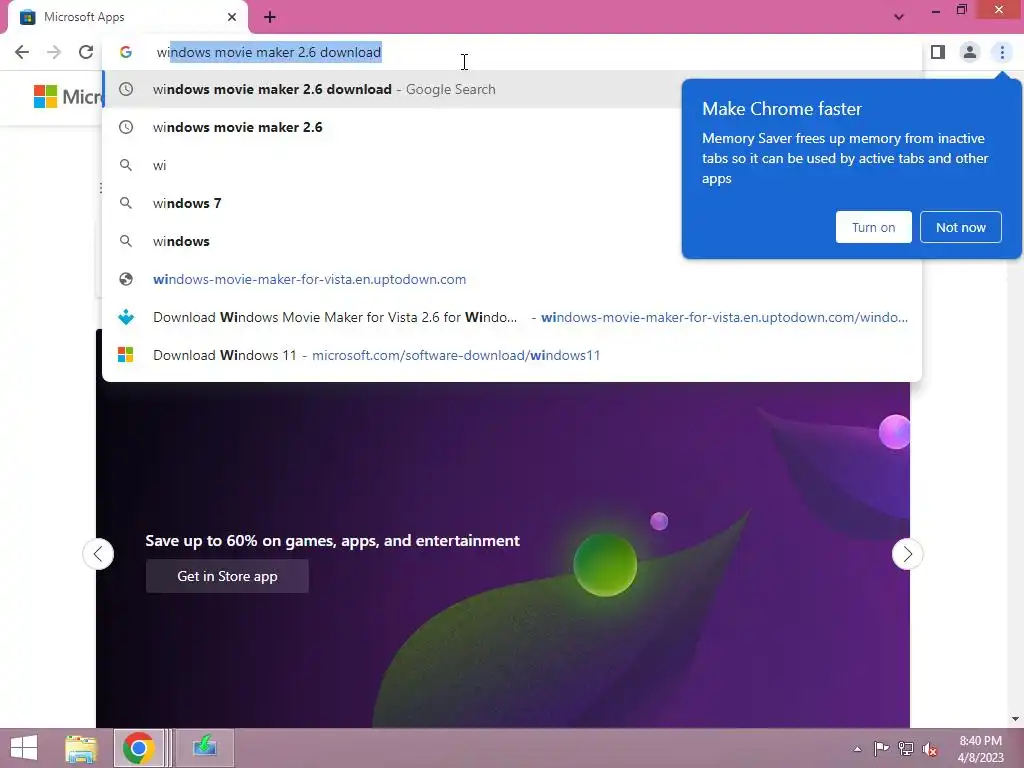Image resolution: width=1024 pixels, height=768 pixels.
Task: Open network icon in system tray
Action: 906,749
